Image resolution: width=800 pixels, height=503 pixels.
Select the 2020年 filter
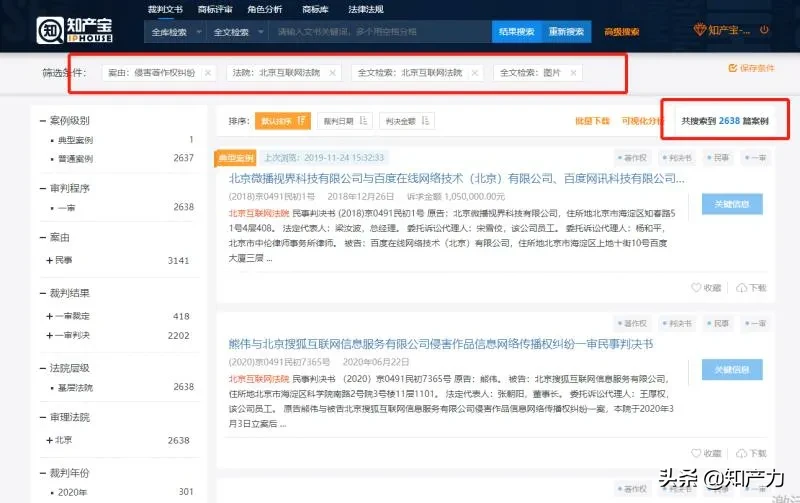pos(72,492)
